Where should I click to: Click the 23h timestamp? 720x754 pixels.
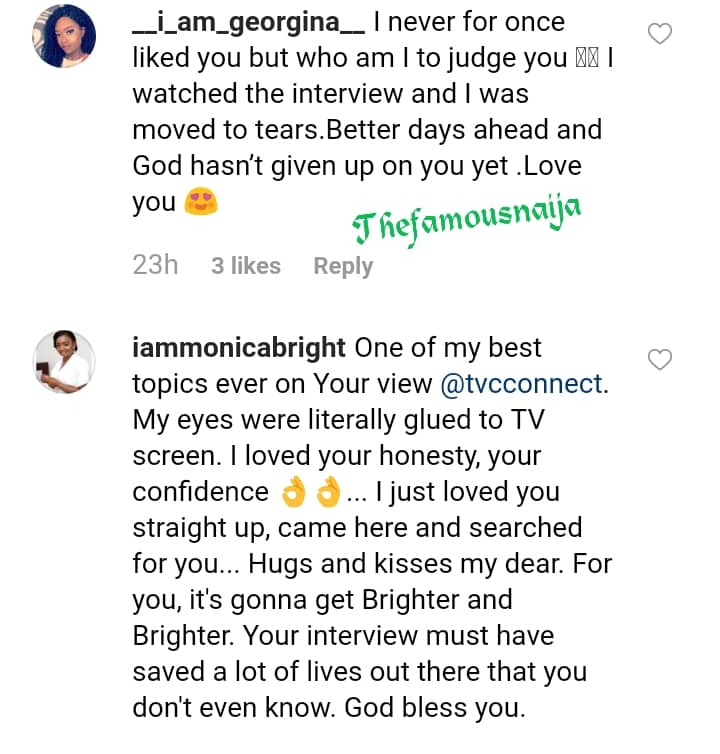click(155, 266)
